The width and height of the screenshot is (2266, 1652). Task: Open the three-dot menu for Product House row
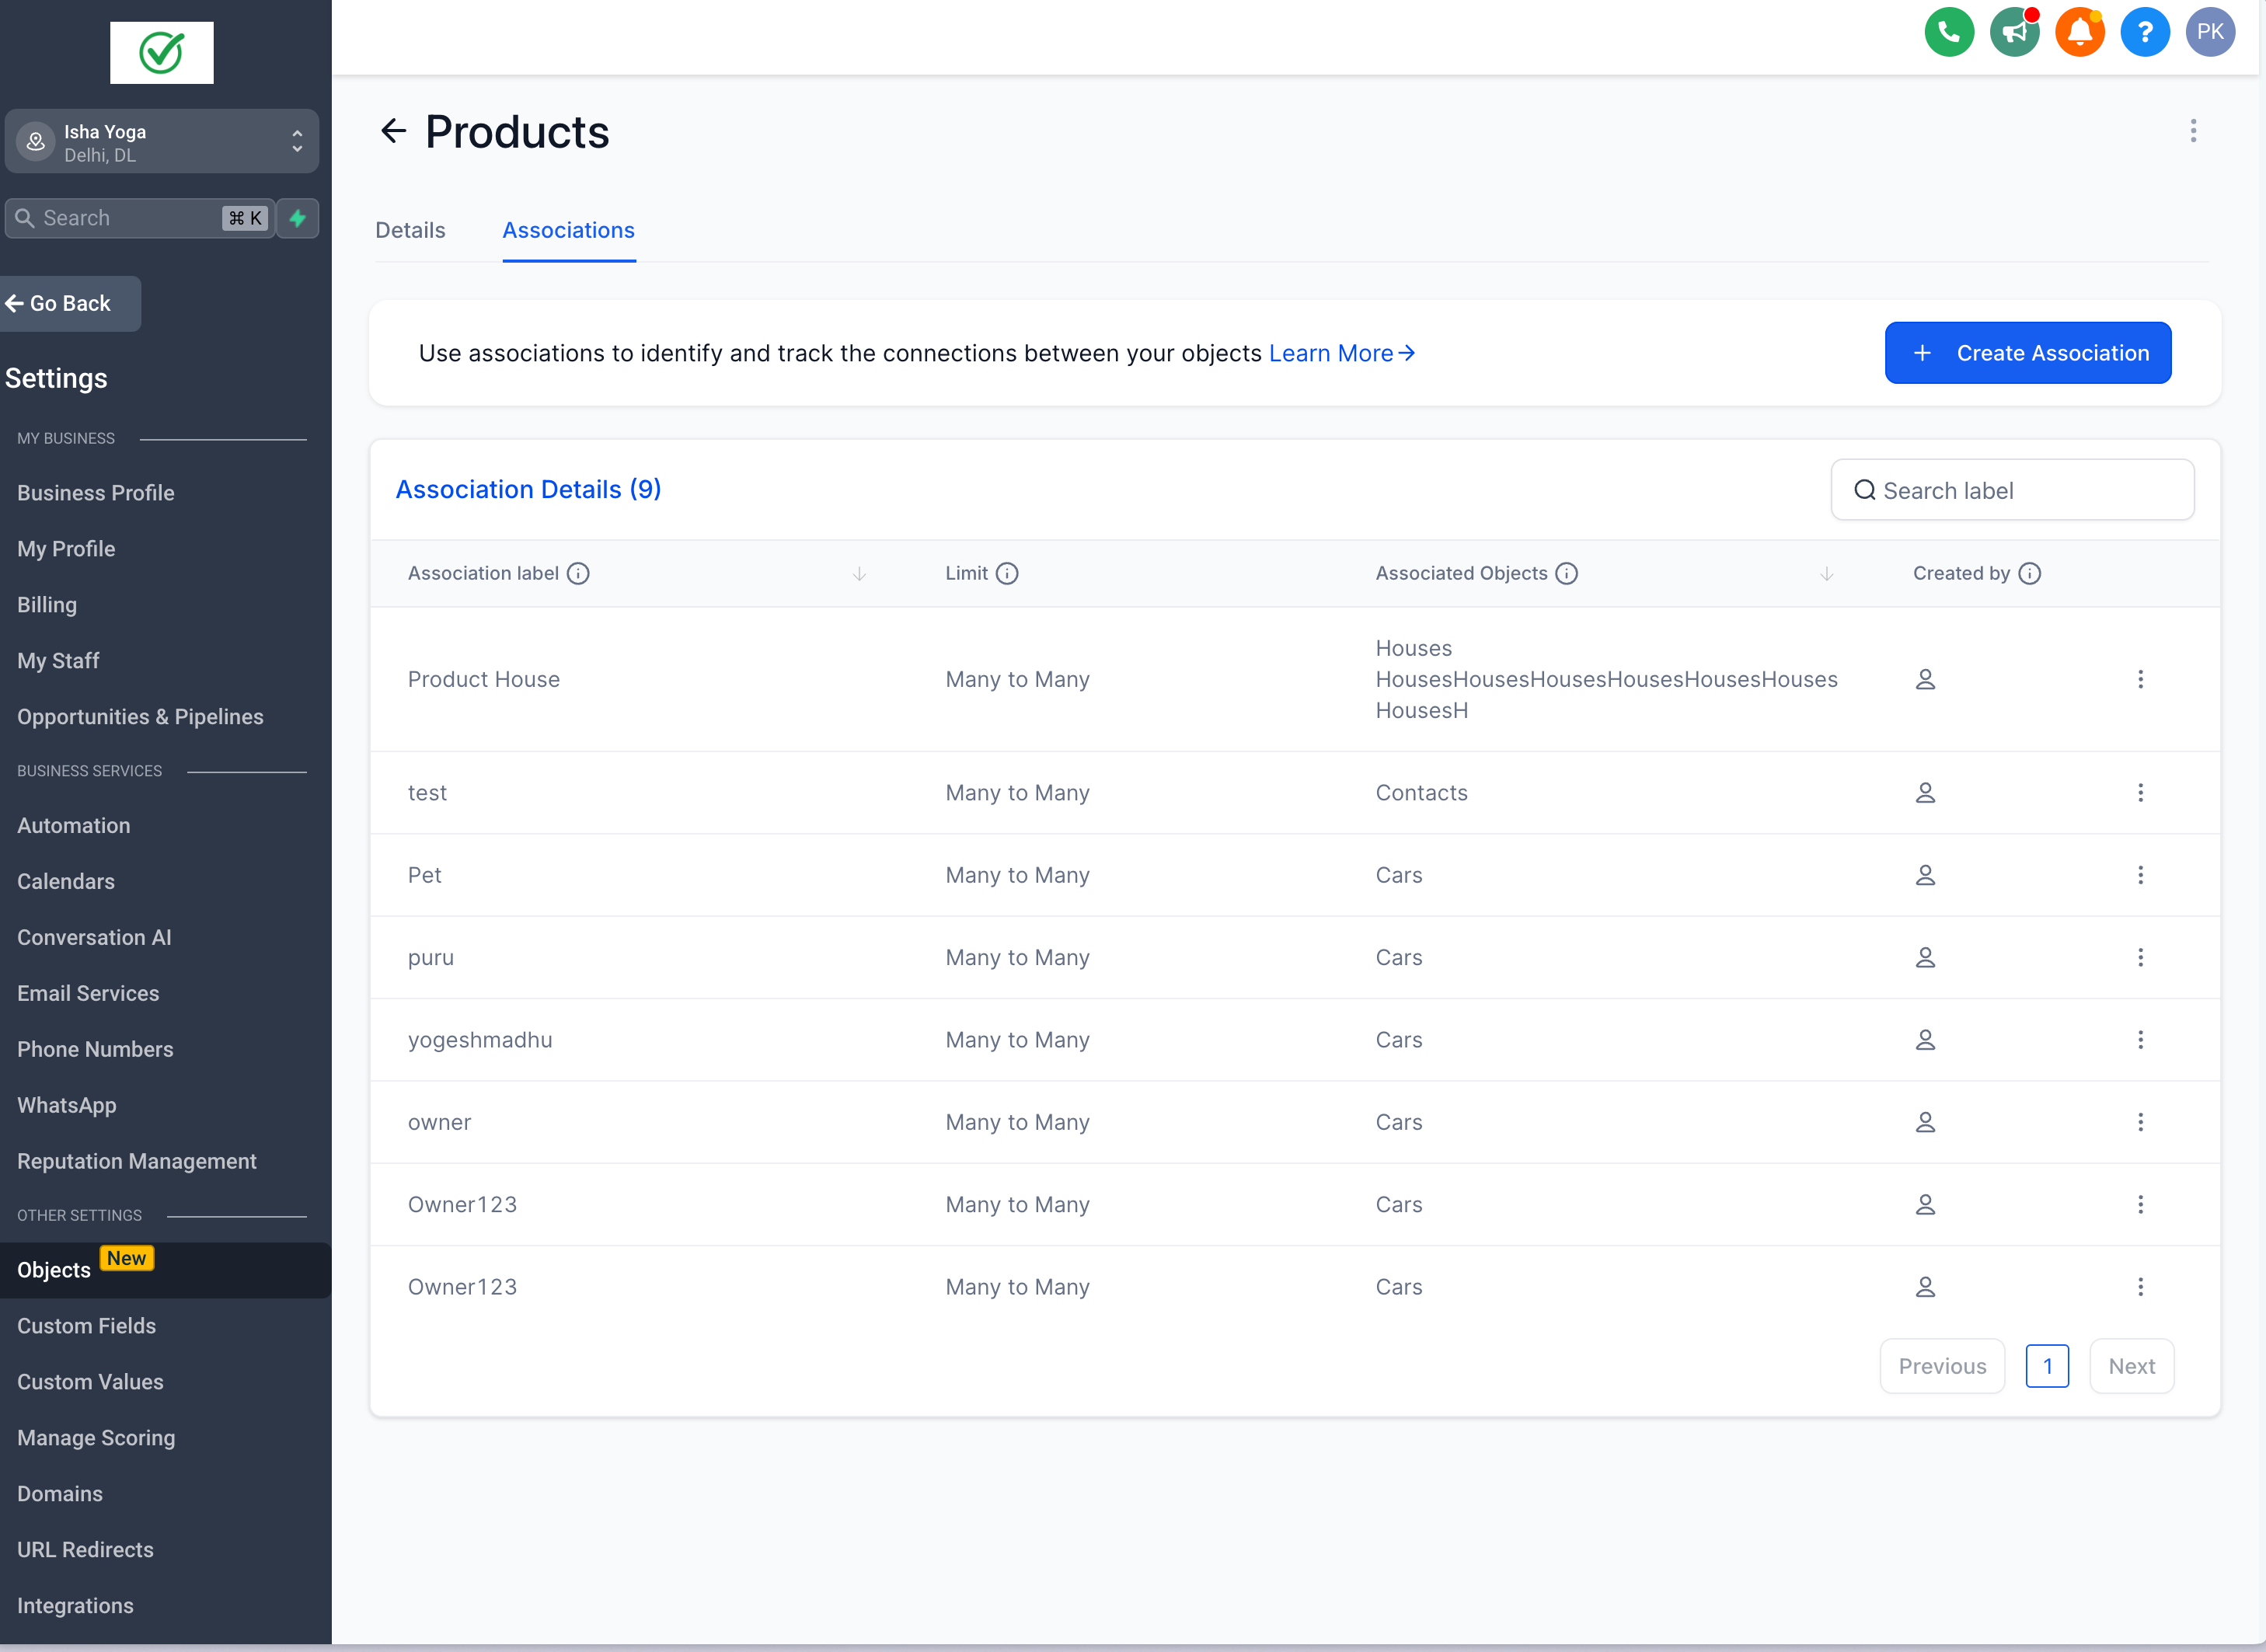click(x=2140, y=679)
